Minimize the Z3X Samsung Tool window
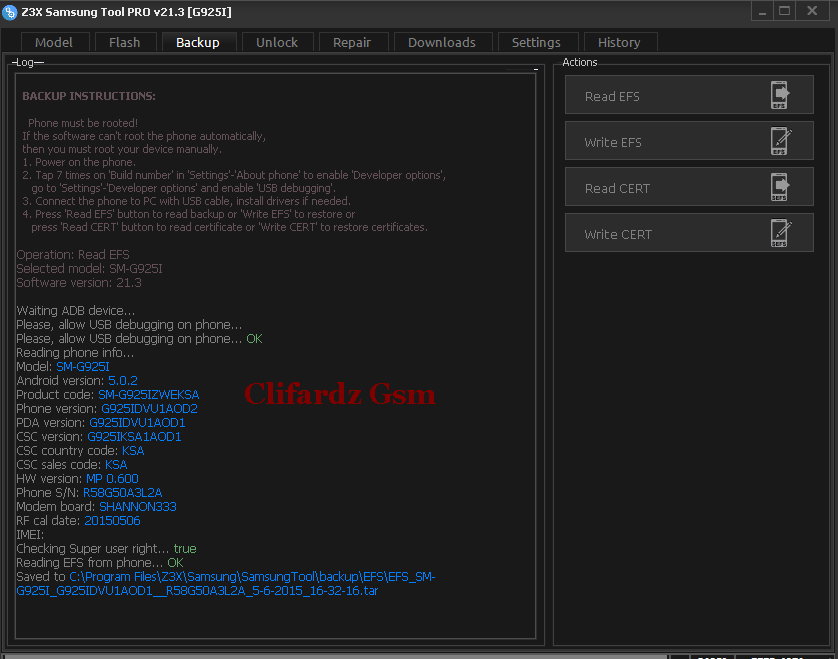This screenshot has width=838, height=659. (762, 10)
